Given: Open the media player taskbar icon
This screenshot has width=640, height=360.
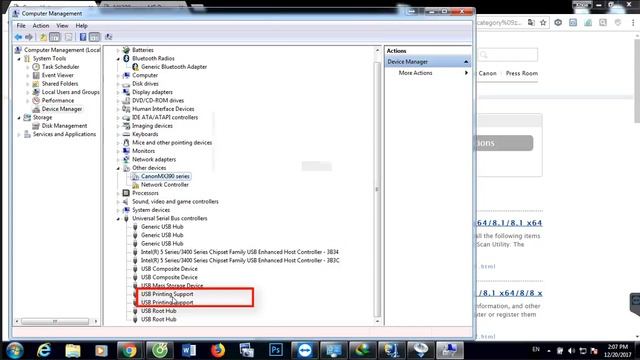Looking at the screenshot, I should click(x=101, y=351).
